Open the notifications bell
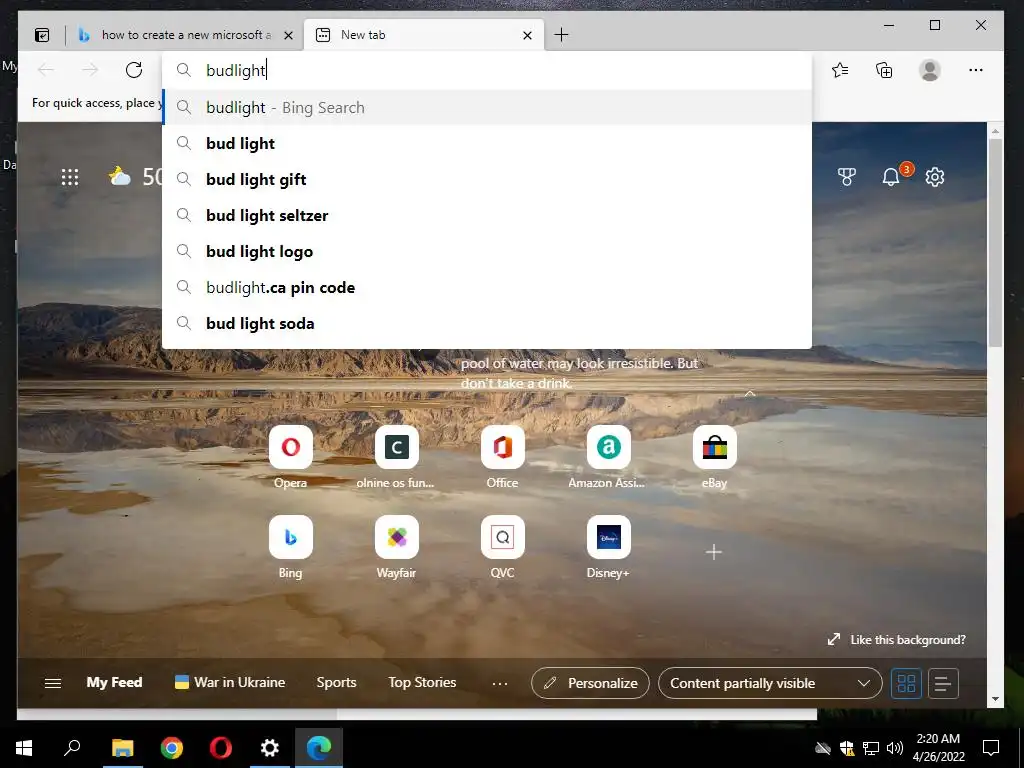 point(891,177)
